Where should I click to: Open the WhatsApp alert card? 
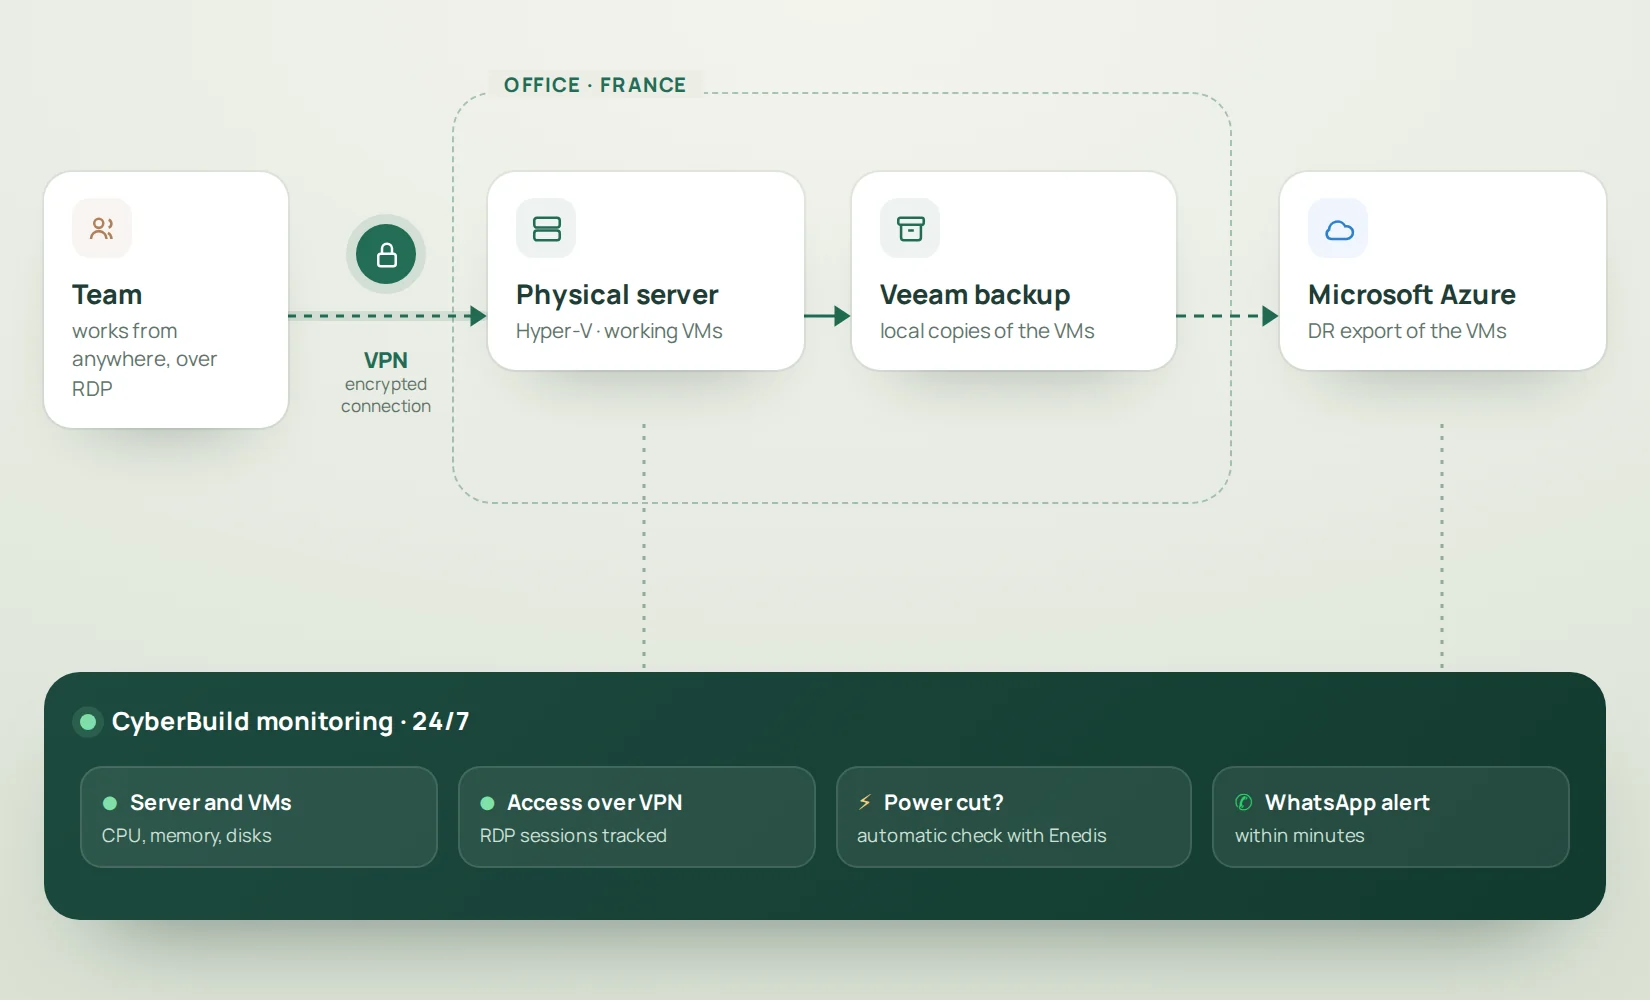pyautogui.click(x=1391, y=817)
